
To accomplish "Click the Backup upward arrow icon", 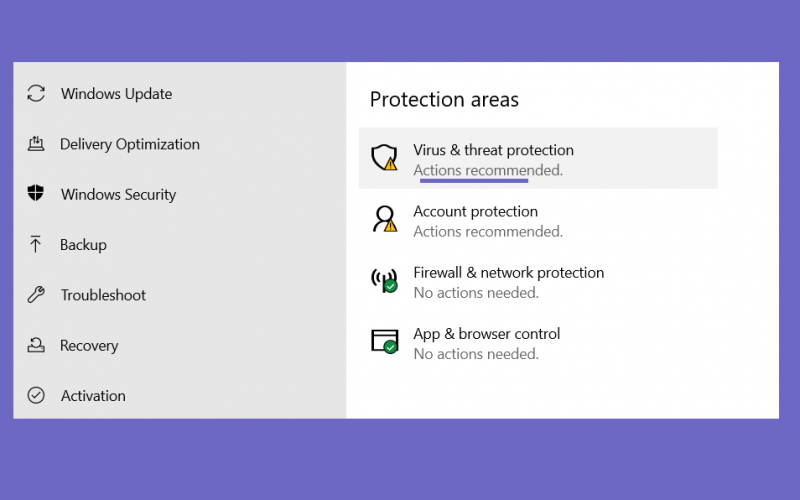I will click(x=35, y=244).
